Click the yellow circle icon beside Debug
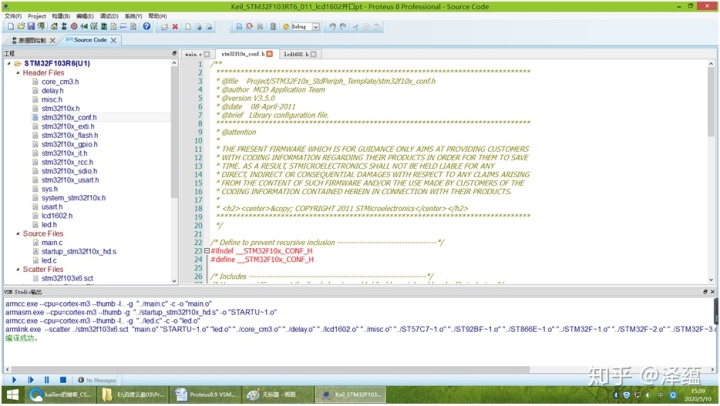Viewport: 720px width, 406px height. click(286, 27)
